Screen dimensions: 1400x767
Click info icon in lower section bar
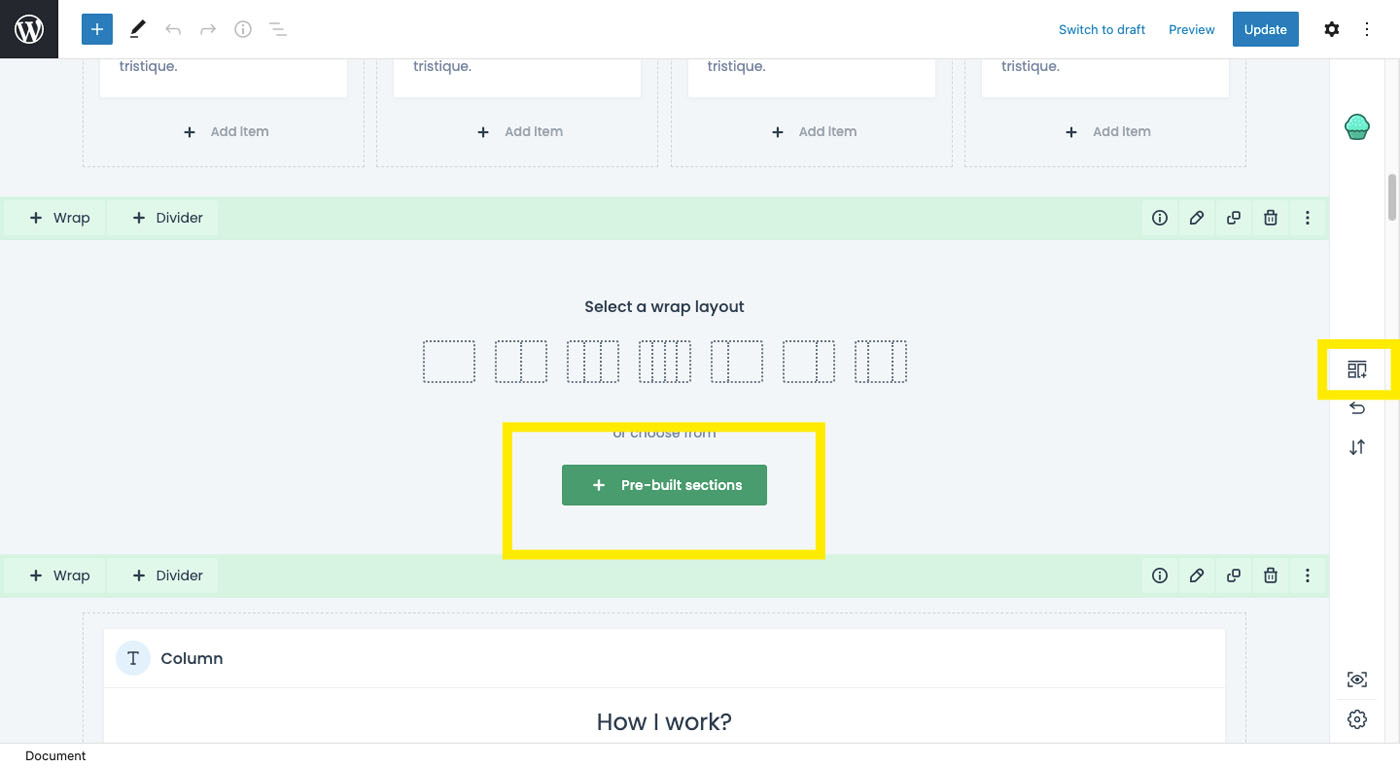1160,576
